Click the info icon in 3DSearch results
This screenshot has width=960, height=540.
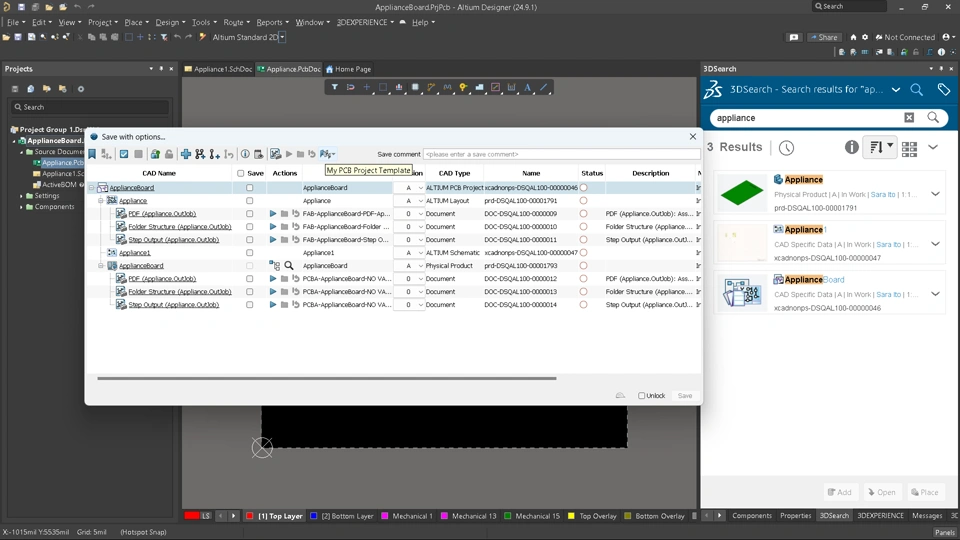851,147
